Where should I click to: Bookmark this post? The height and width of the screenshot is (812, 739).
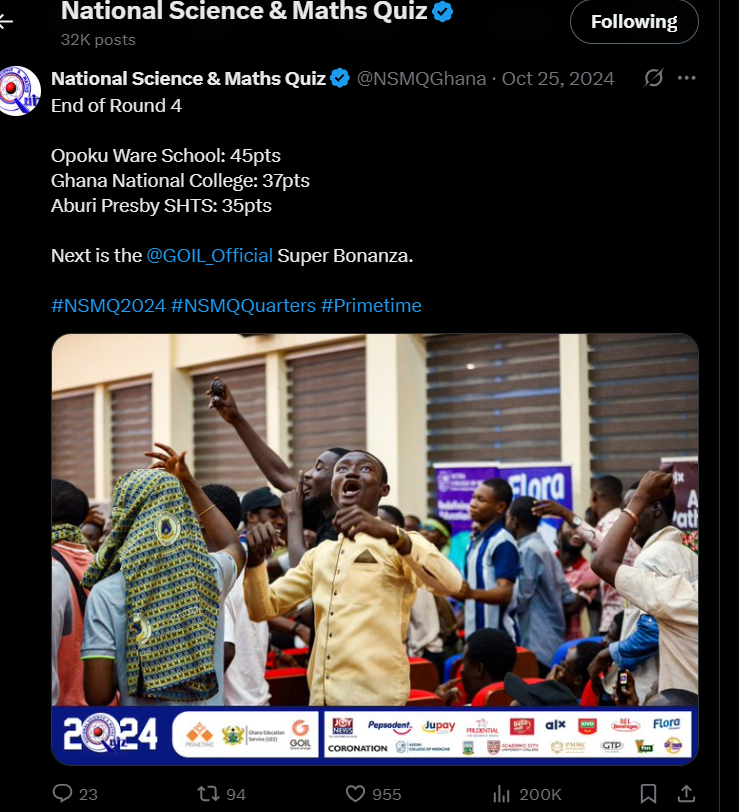648,793
